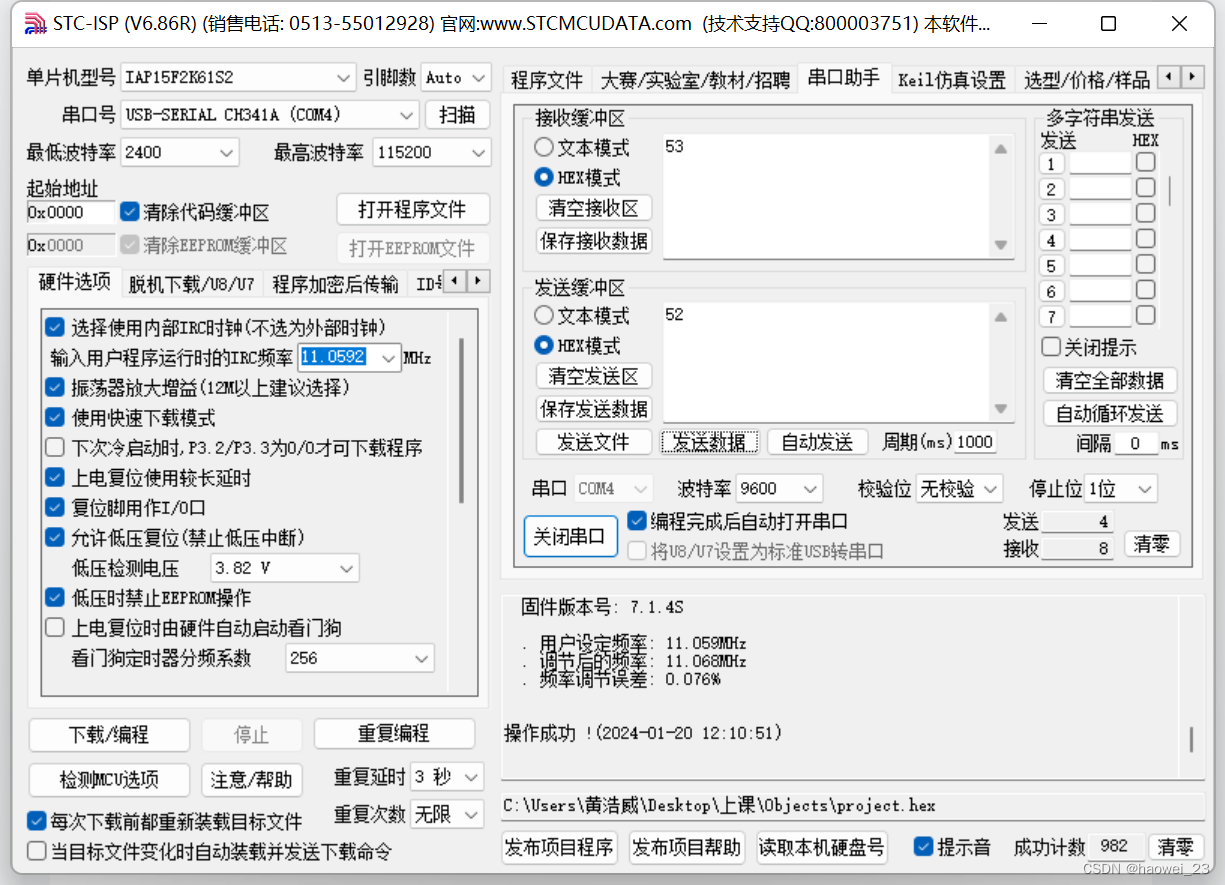
Task: Toggle 低压时禁止EEPROM操作 checkbox
Action: point(55,597)
